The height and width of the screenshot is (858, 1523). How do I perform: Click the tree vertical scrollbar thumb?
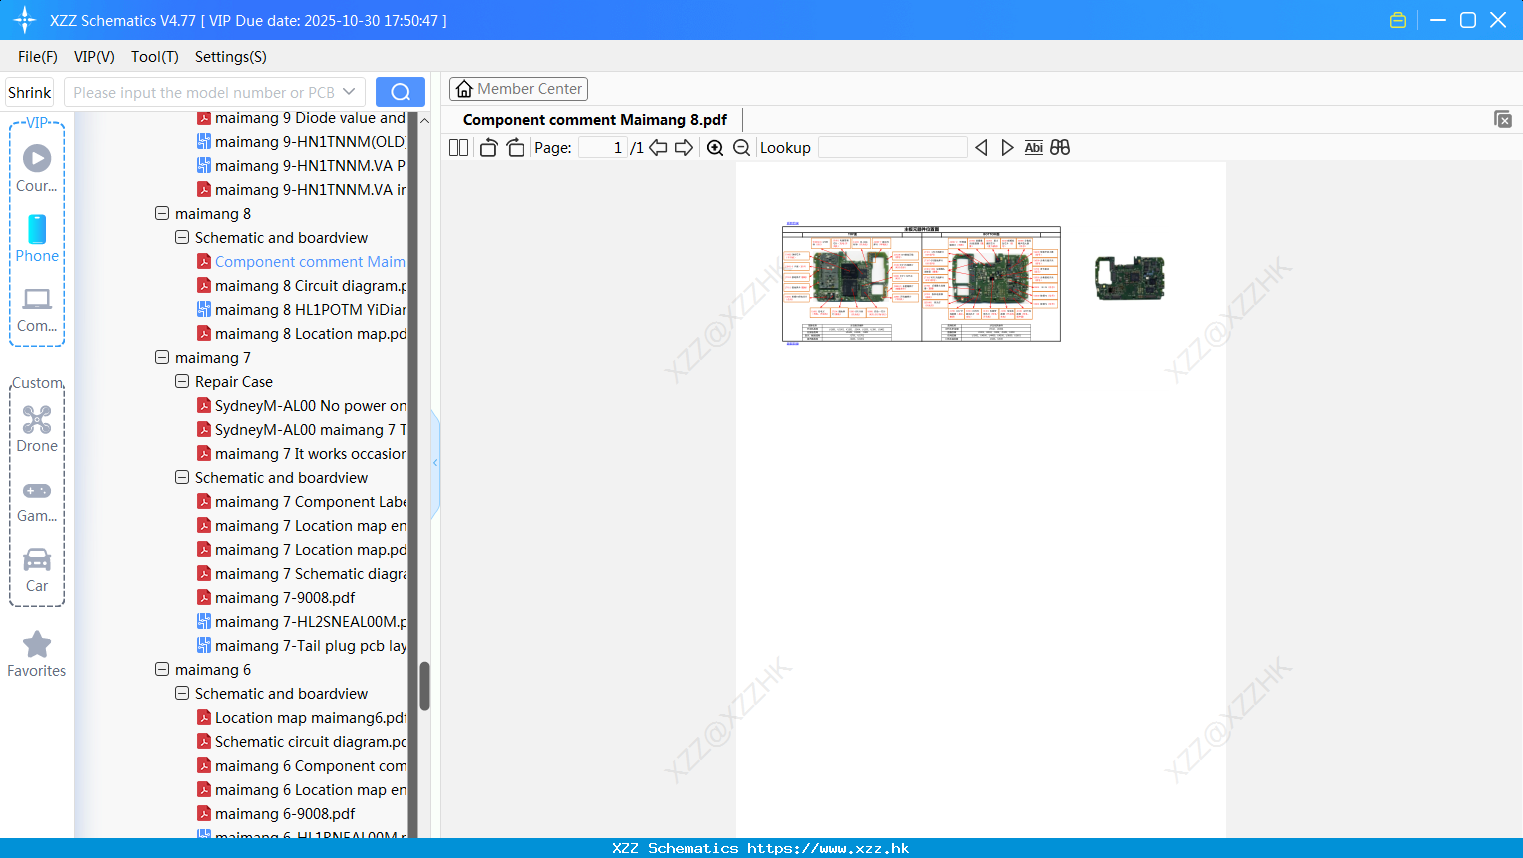tap(424, 686)
